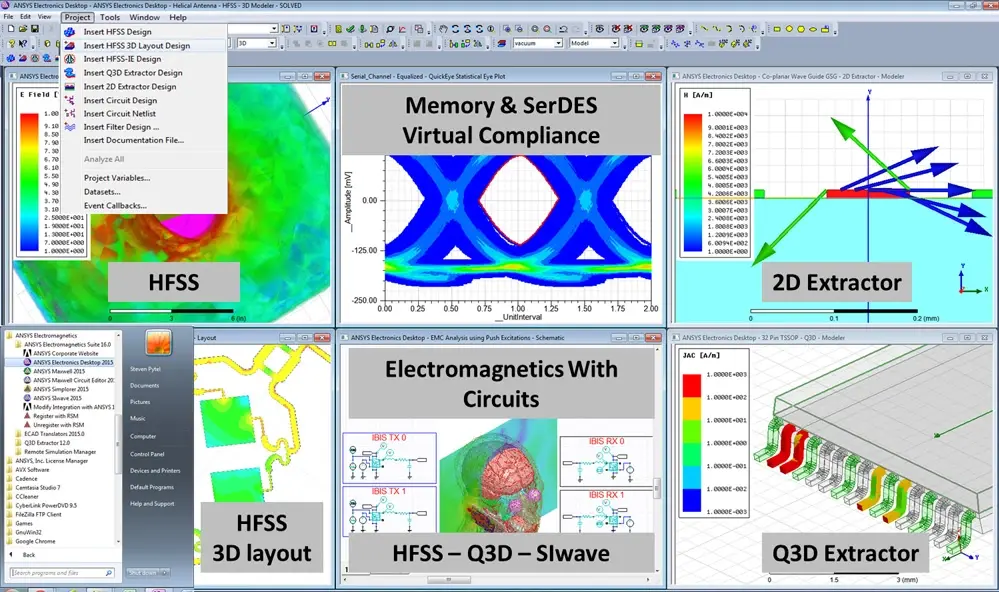
Task: Click the Shut down options arrow
Action: point(164,573)
